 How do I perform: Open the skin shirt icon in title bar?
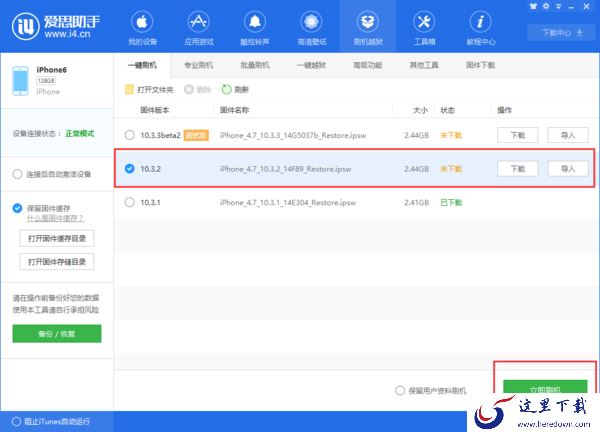(533, 6)
